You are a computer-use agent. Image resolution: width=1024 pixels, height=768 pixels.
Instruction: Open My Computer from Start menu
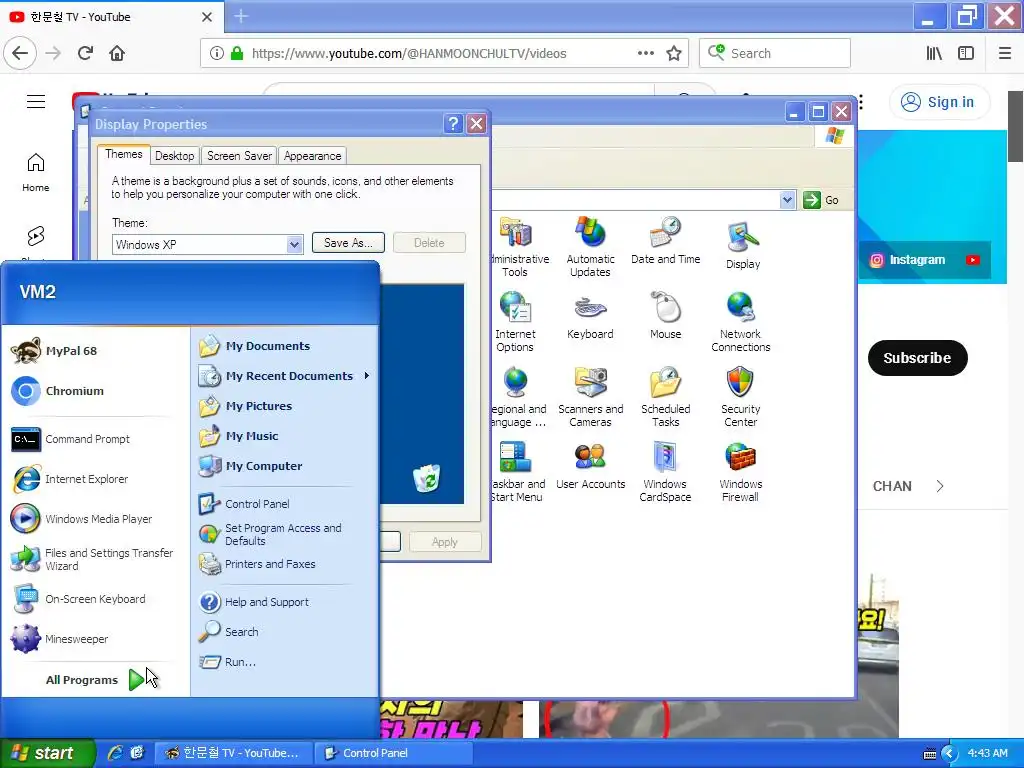pyautogui.click(x=251, y=466)
